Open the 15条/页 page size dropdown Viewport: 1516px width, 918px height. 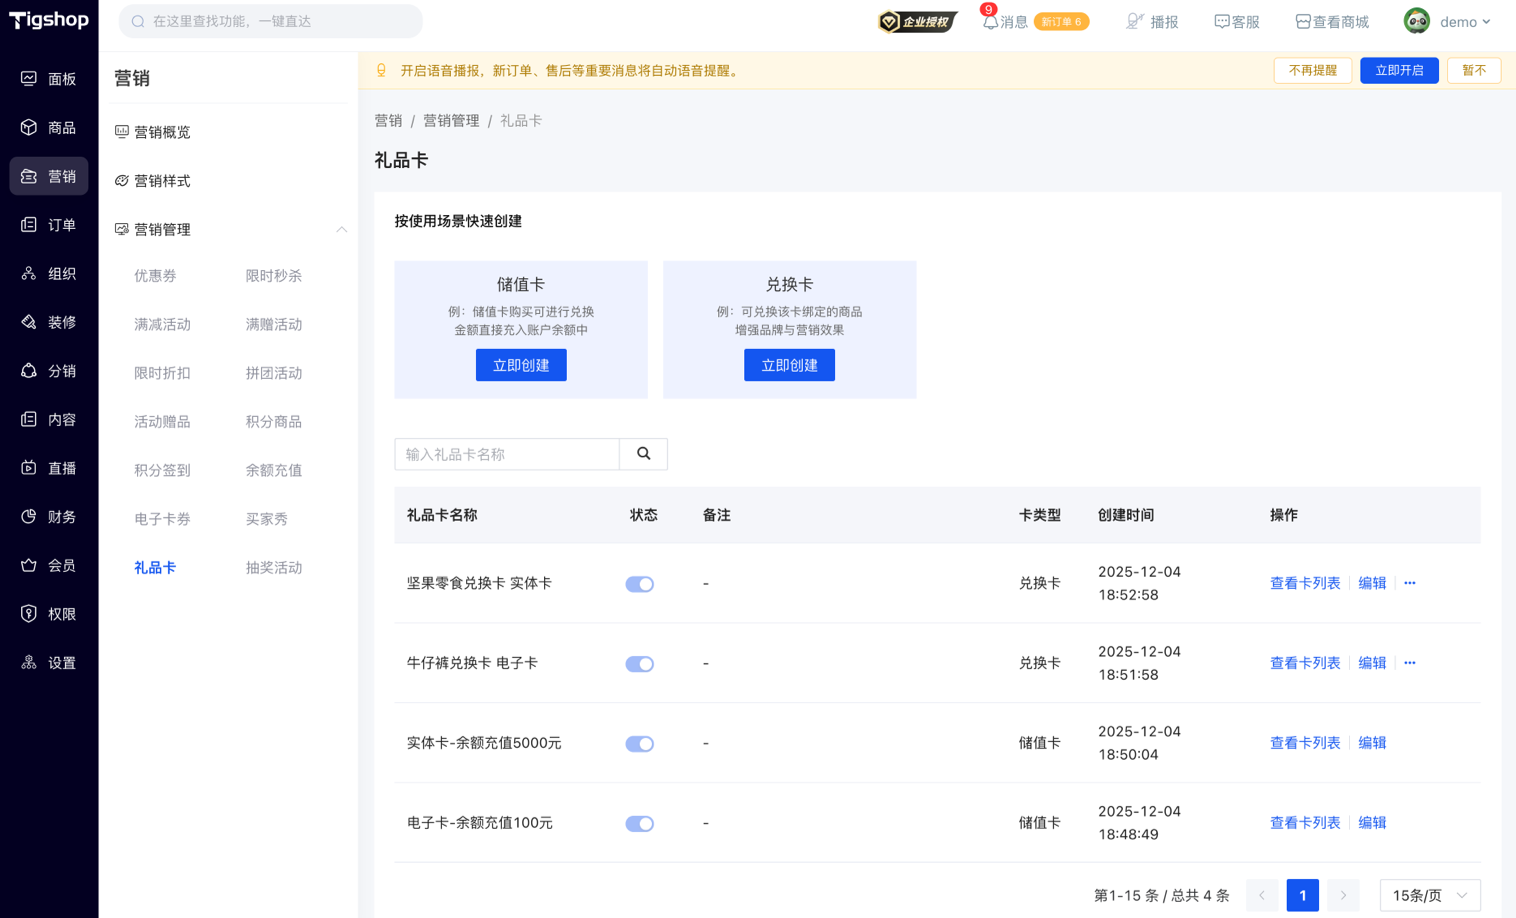click(x=1430, y=895)
